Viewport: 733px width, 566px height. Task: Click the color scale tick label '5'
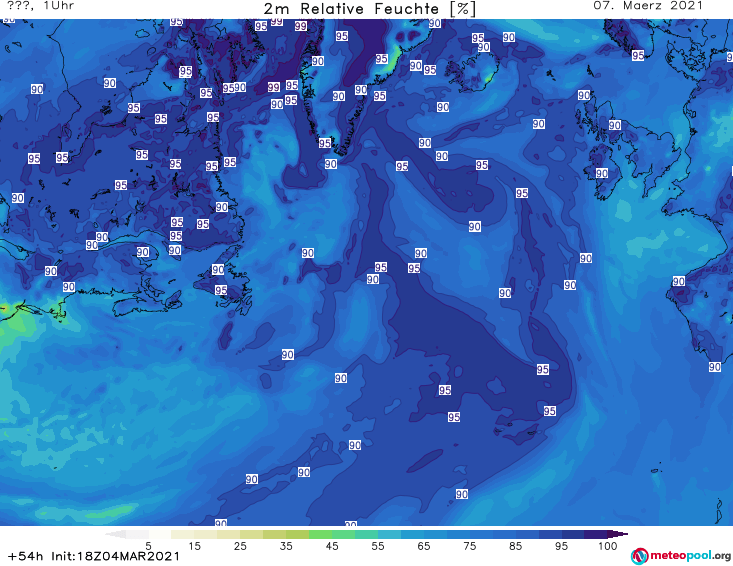(x=148, y=546)
